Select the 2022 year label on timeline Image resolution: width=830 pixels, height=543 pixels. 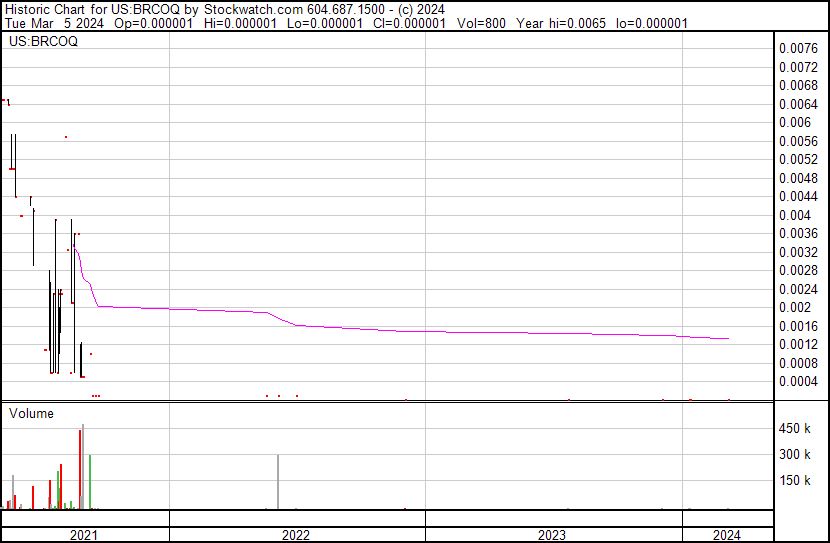coord(296,535)
